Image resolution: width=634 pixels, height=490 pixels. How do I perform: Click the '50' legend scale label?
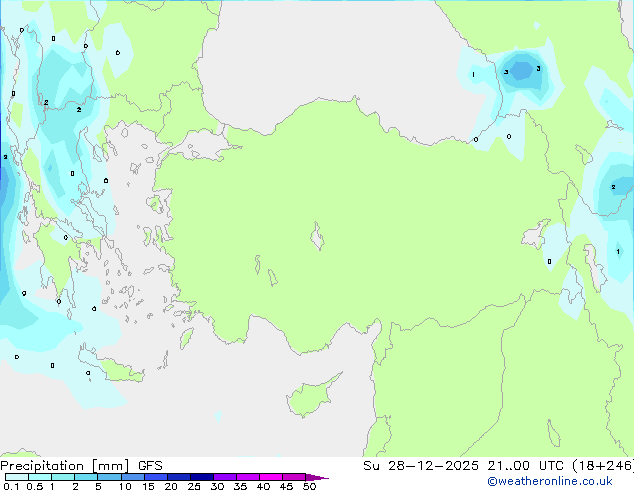309,486
